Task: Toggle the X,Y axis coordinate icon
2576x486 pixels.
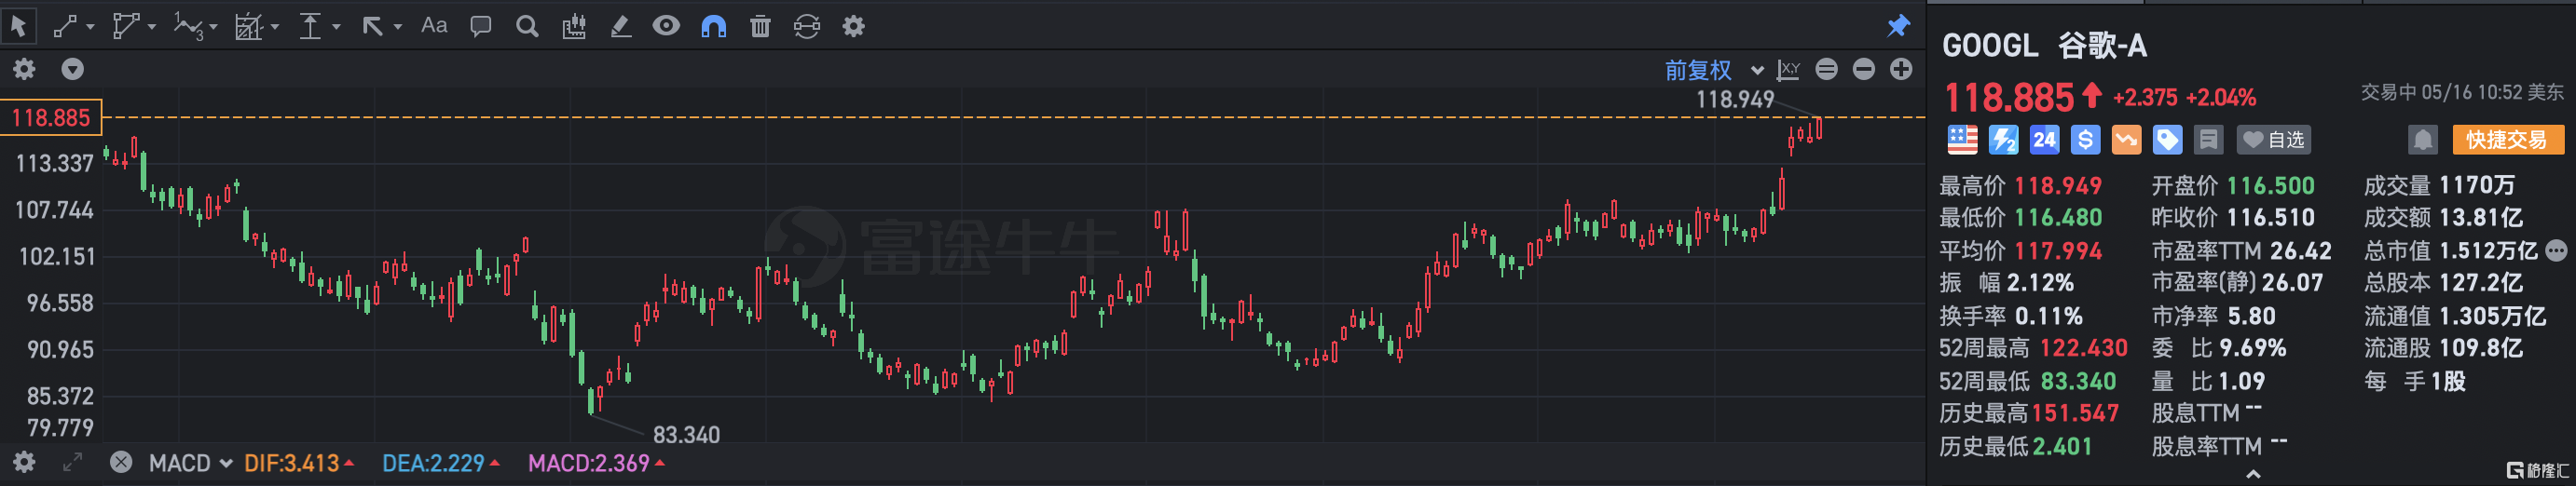Action: click(x=1788, y=69)
